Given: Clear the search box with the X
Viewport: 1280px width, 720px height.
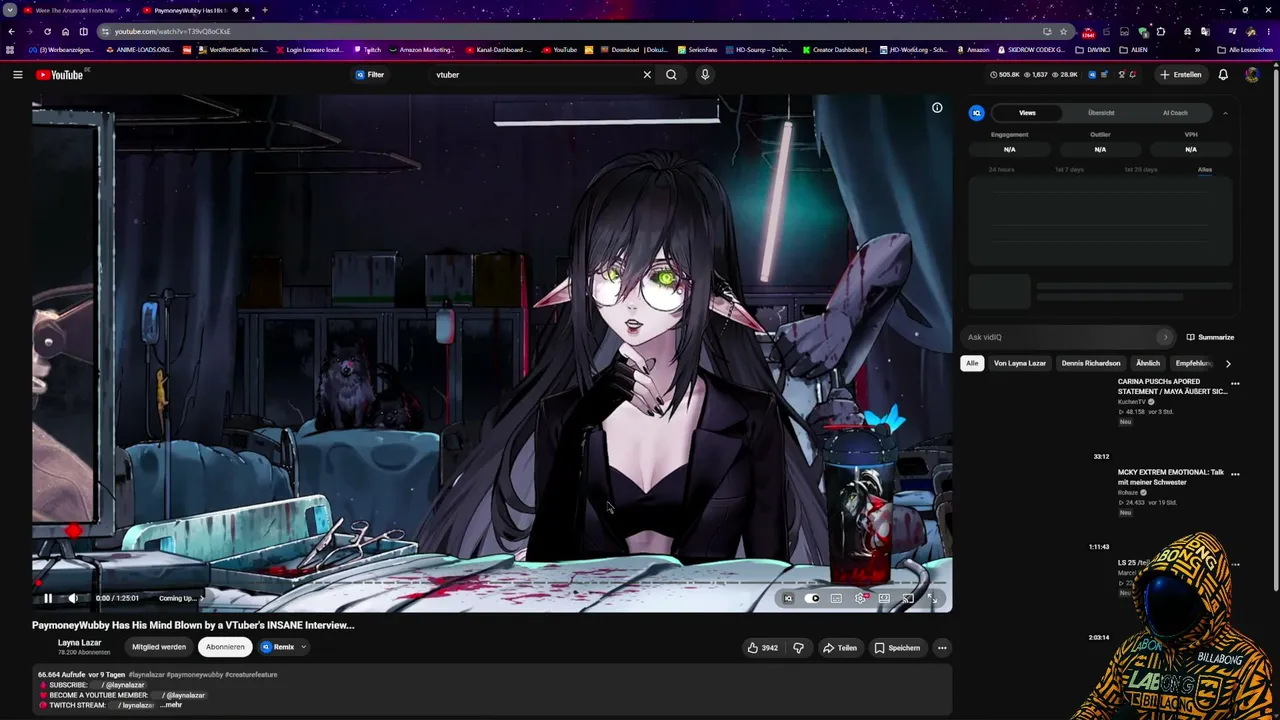Looking at the screenshot, I should (x=647, y=75).
